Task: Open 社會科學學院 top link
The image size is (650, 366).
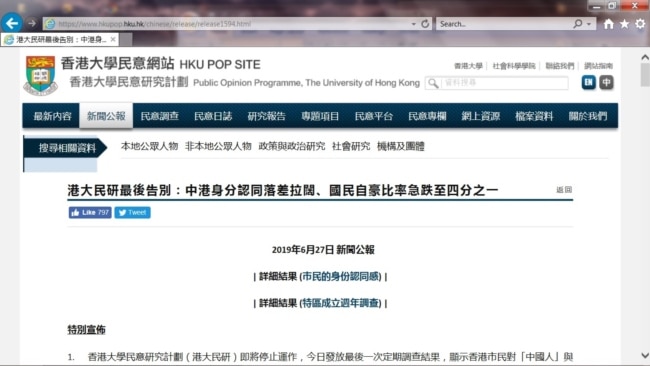Action: 514,66
